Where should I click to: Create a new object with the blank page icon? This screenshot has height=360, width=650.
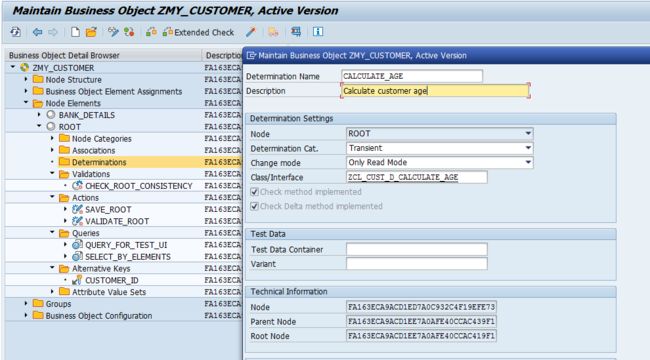(75, 32)
